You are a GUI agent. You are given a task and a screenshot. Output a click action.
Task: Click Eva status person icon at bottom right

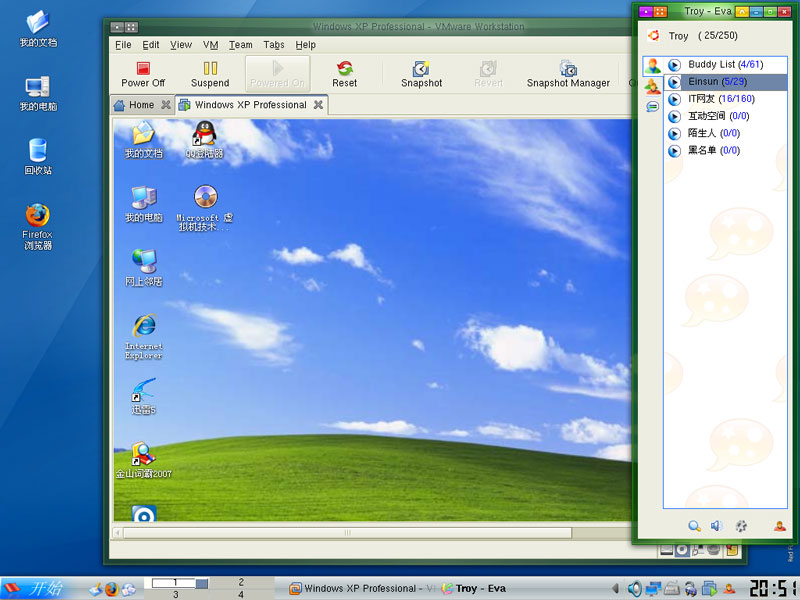tap(780, 526)
